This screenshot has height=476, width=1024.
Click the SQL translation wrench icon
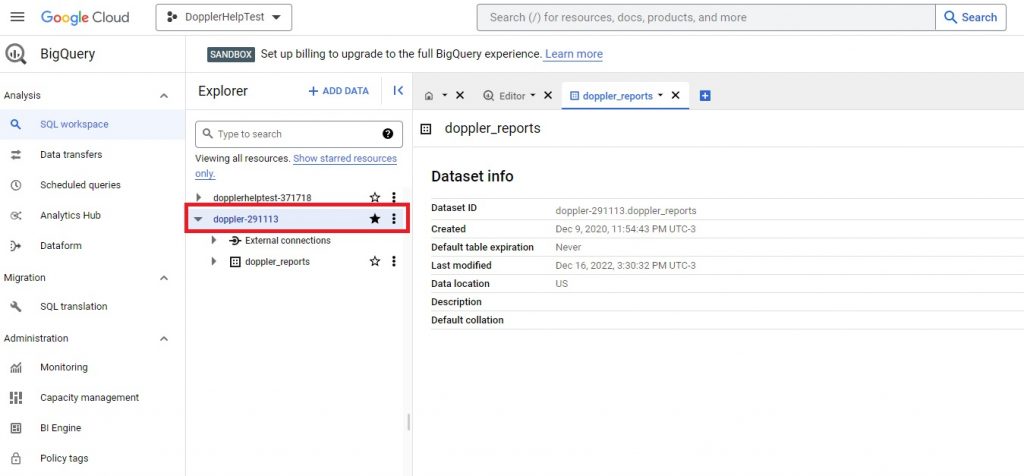tap(16, 306)
